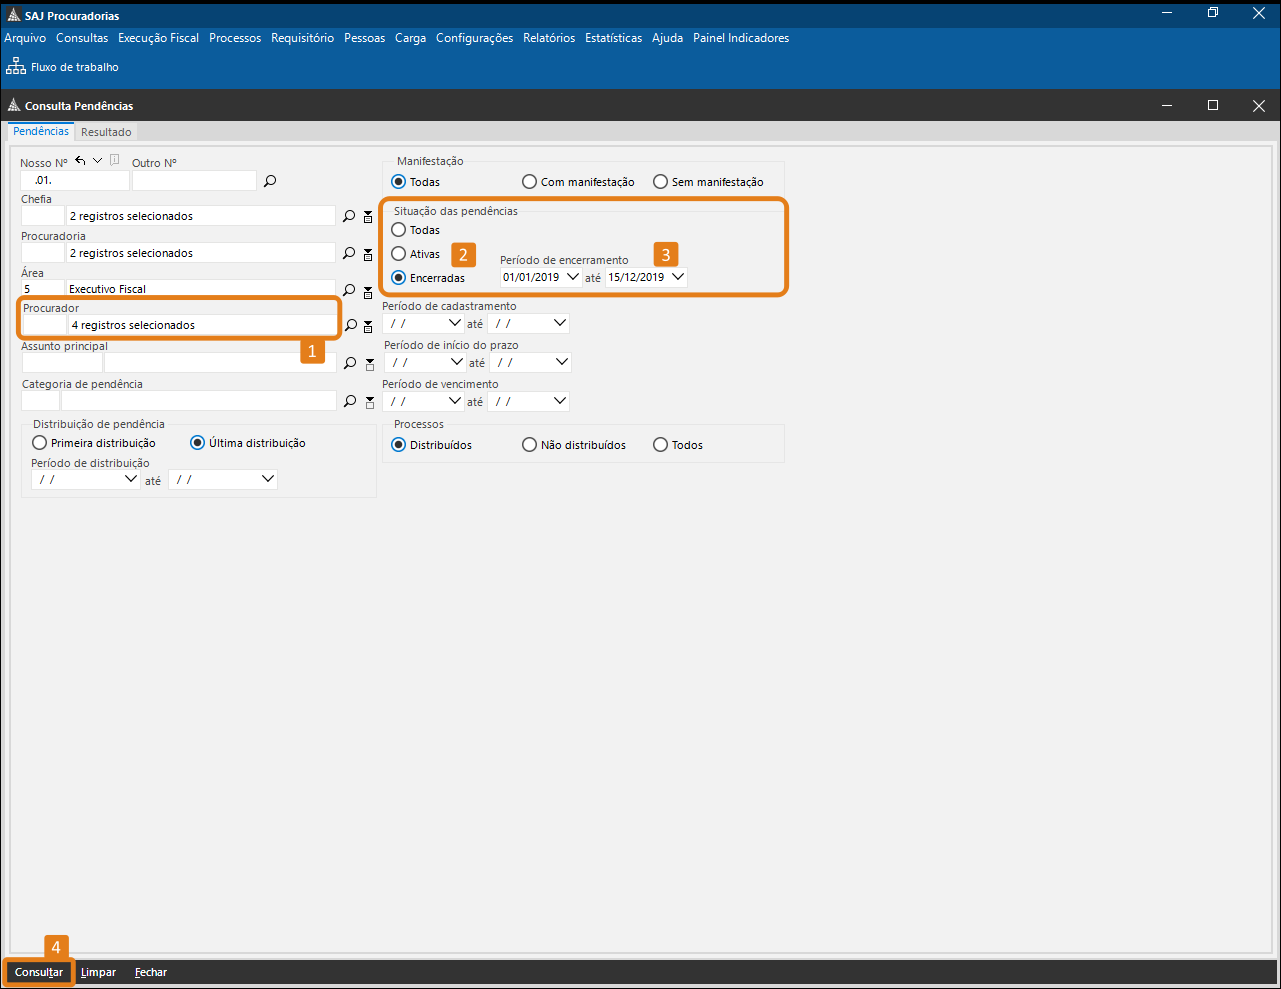1281x989 pixels.
Task: Expand the encerramento start date 01/01/2019 dropdown
Action: 572,277
